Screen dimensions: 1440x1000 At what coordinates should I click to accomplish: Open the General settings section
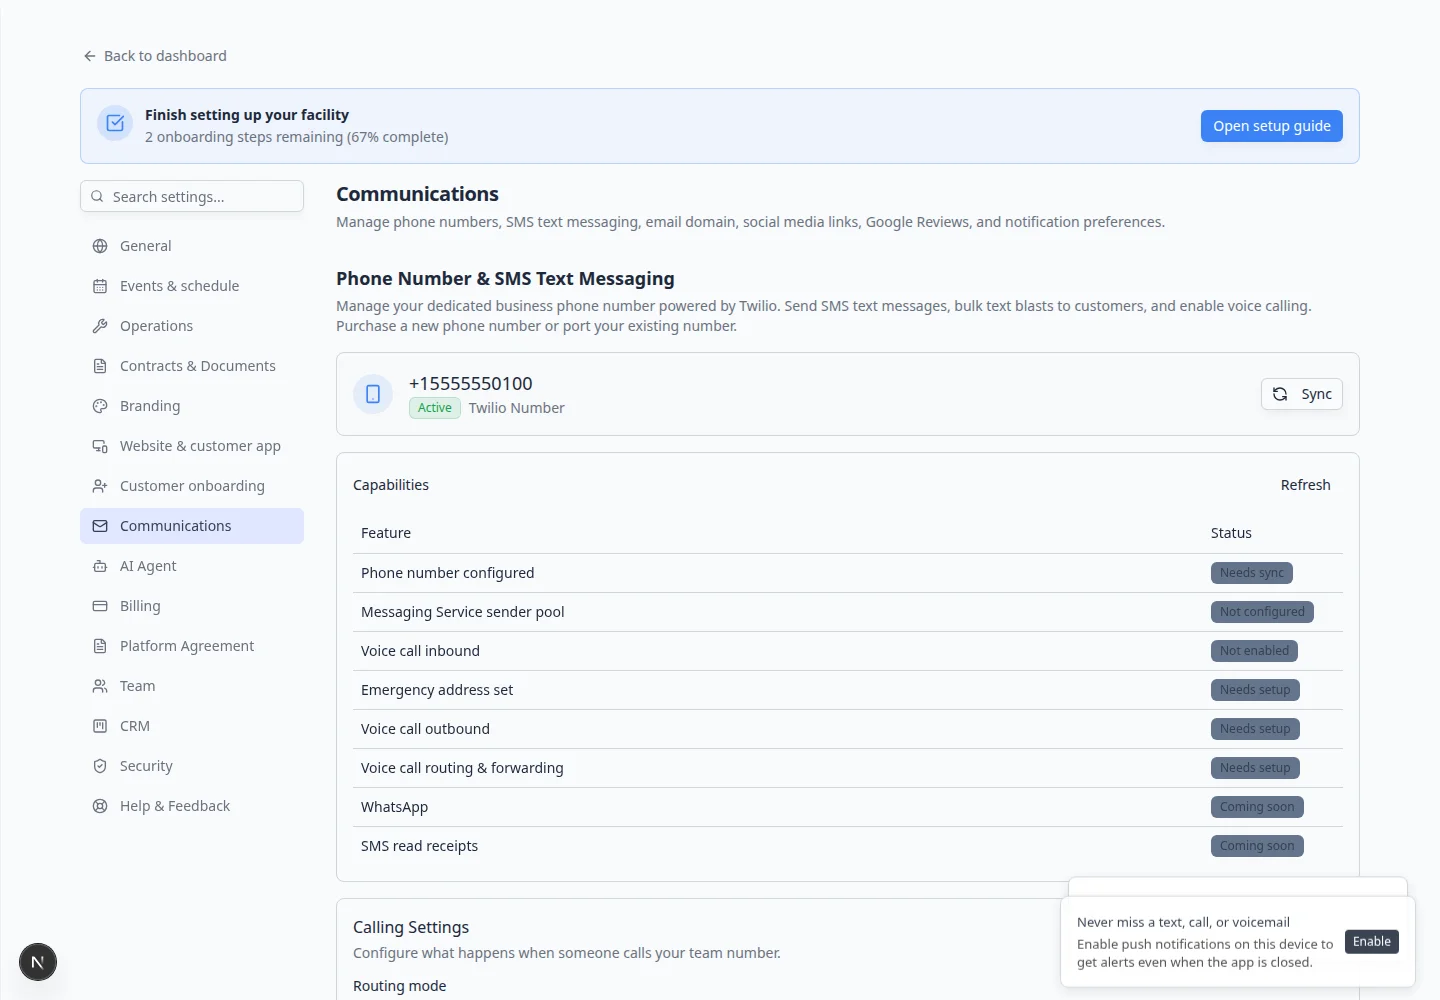click(192, 246)
